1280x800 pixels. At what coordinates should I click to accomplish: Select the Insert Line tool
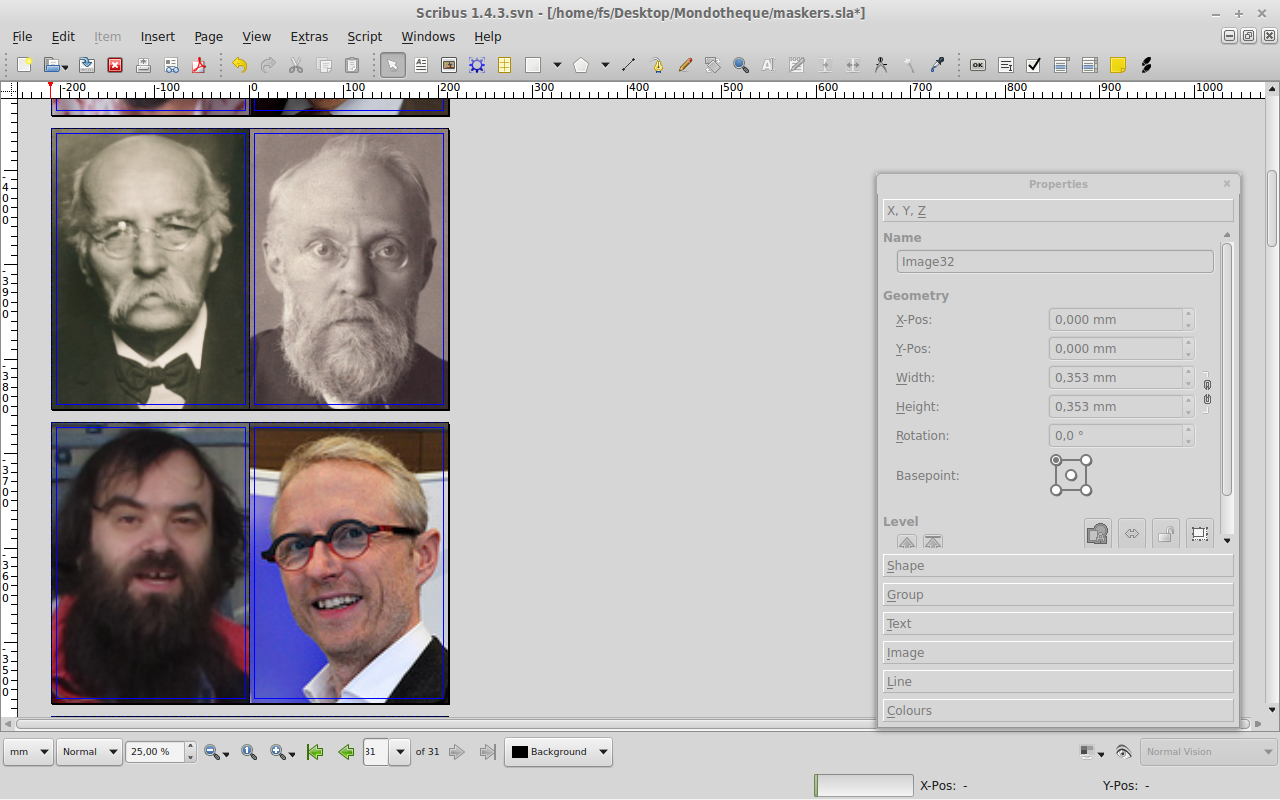click(628, 65)
